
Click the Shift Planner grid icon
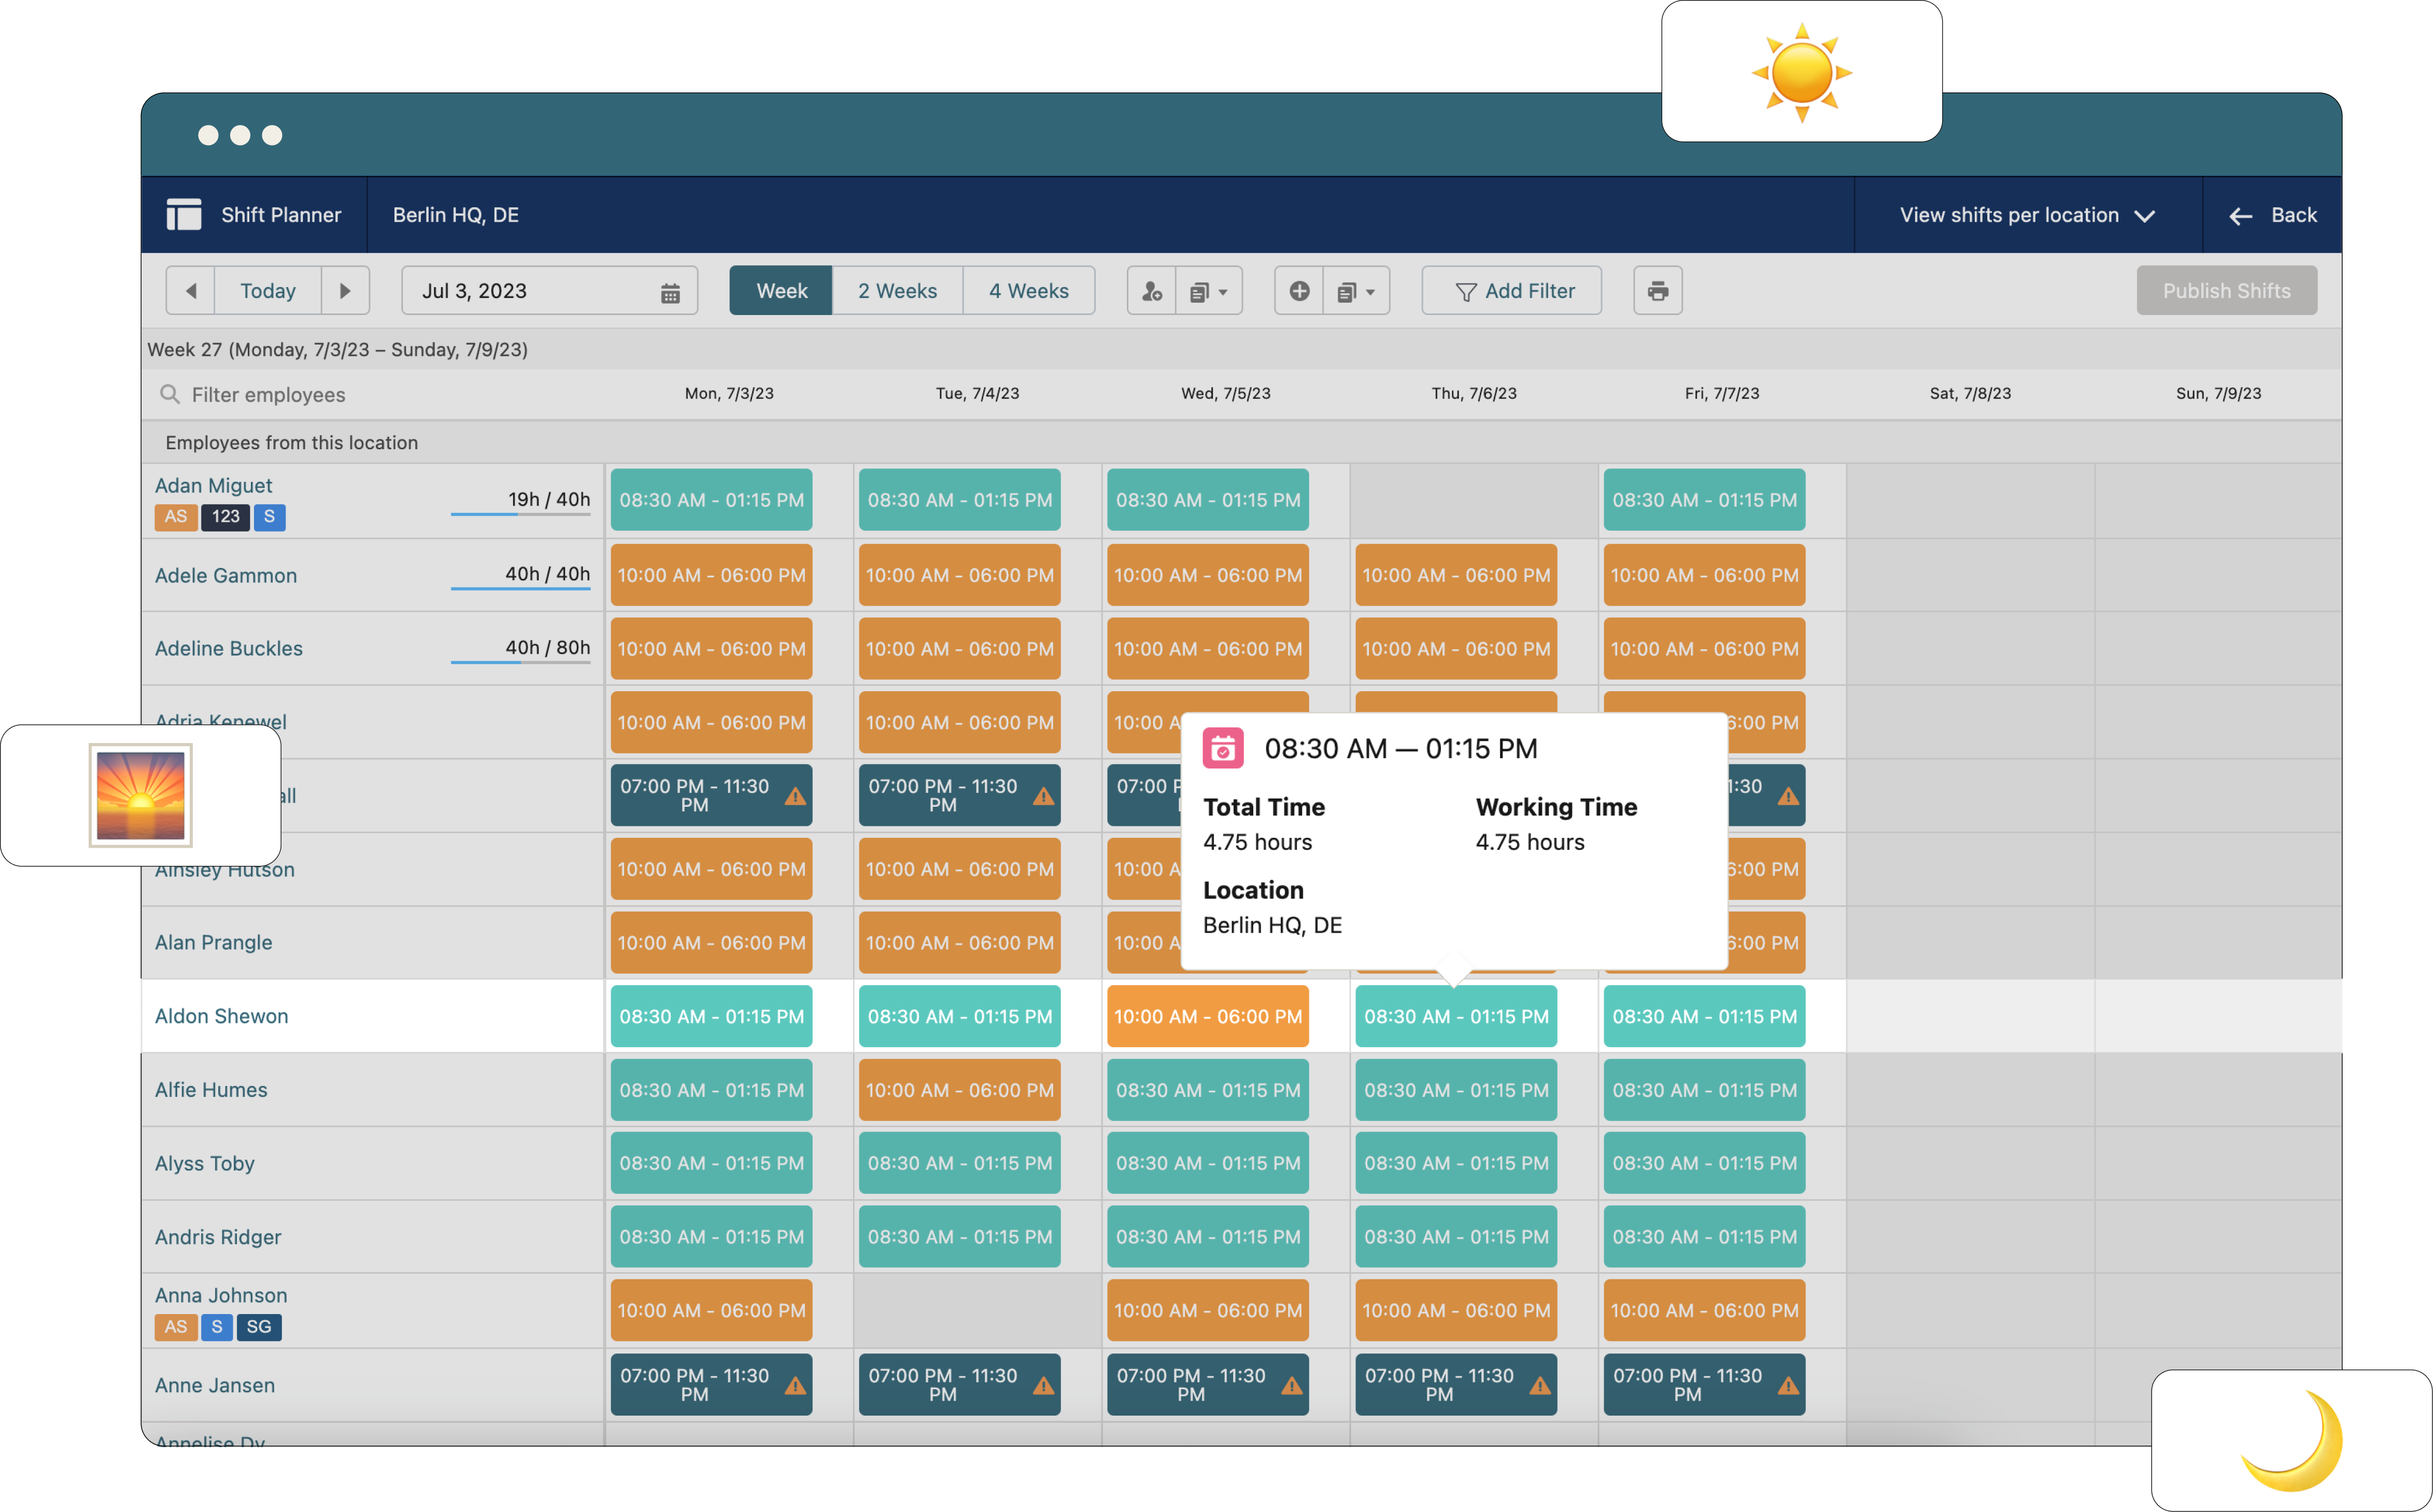click(x=183, y=214)
